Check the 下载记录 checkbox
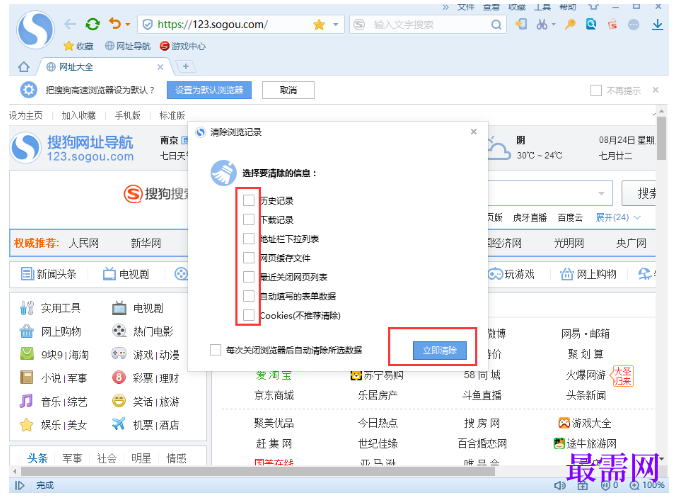This screenshot has height=499, width=678. (x=249, y=219)
